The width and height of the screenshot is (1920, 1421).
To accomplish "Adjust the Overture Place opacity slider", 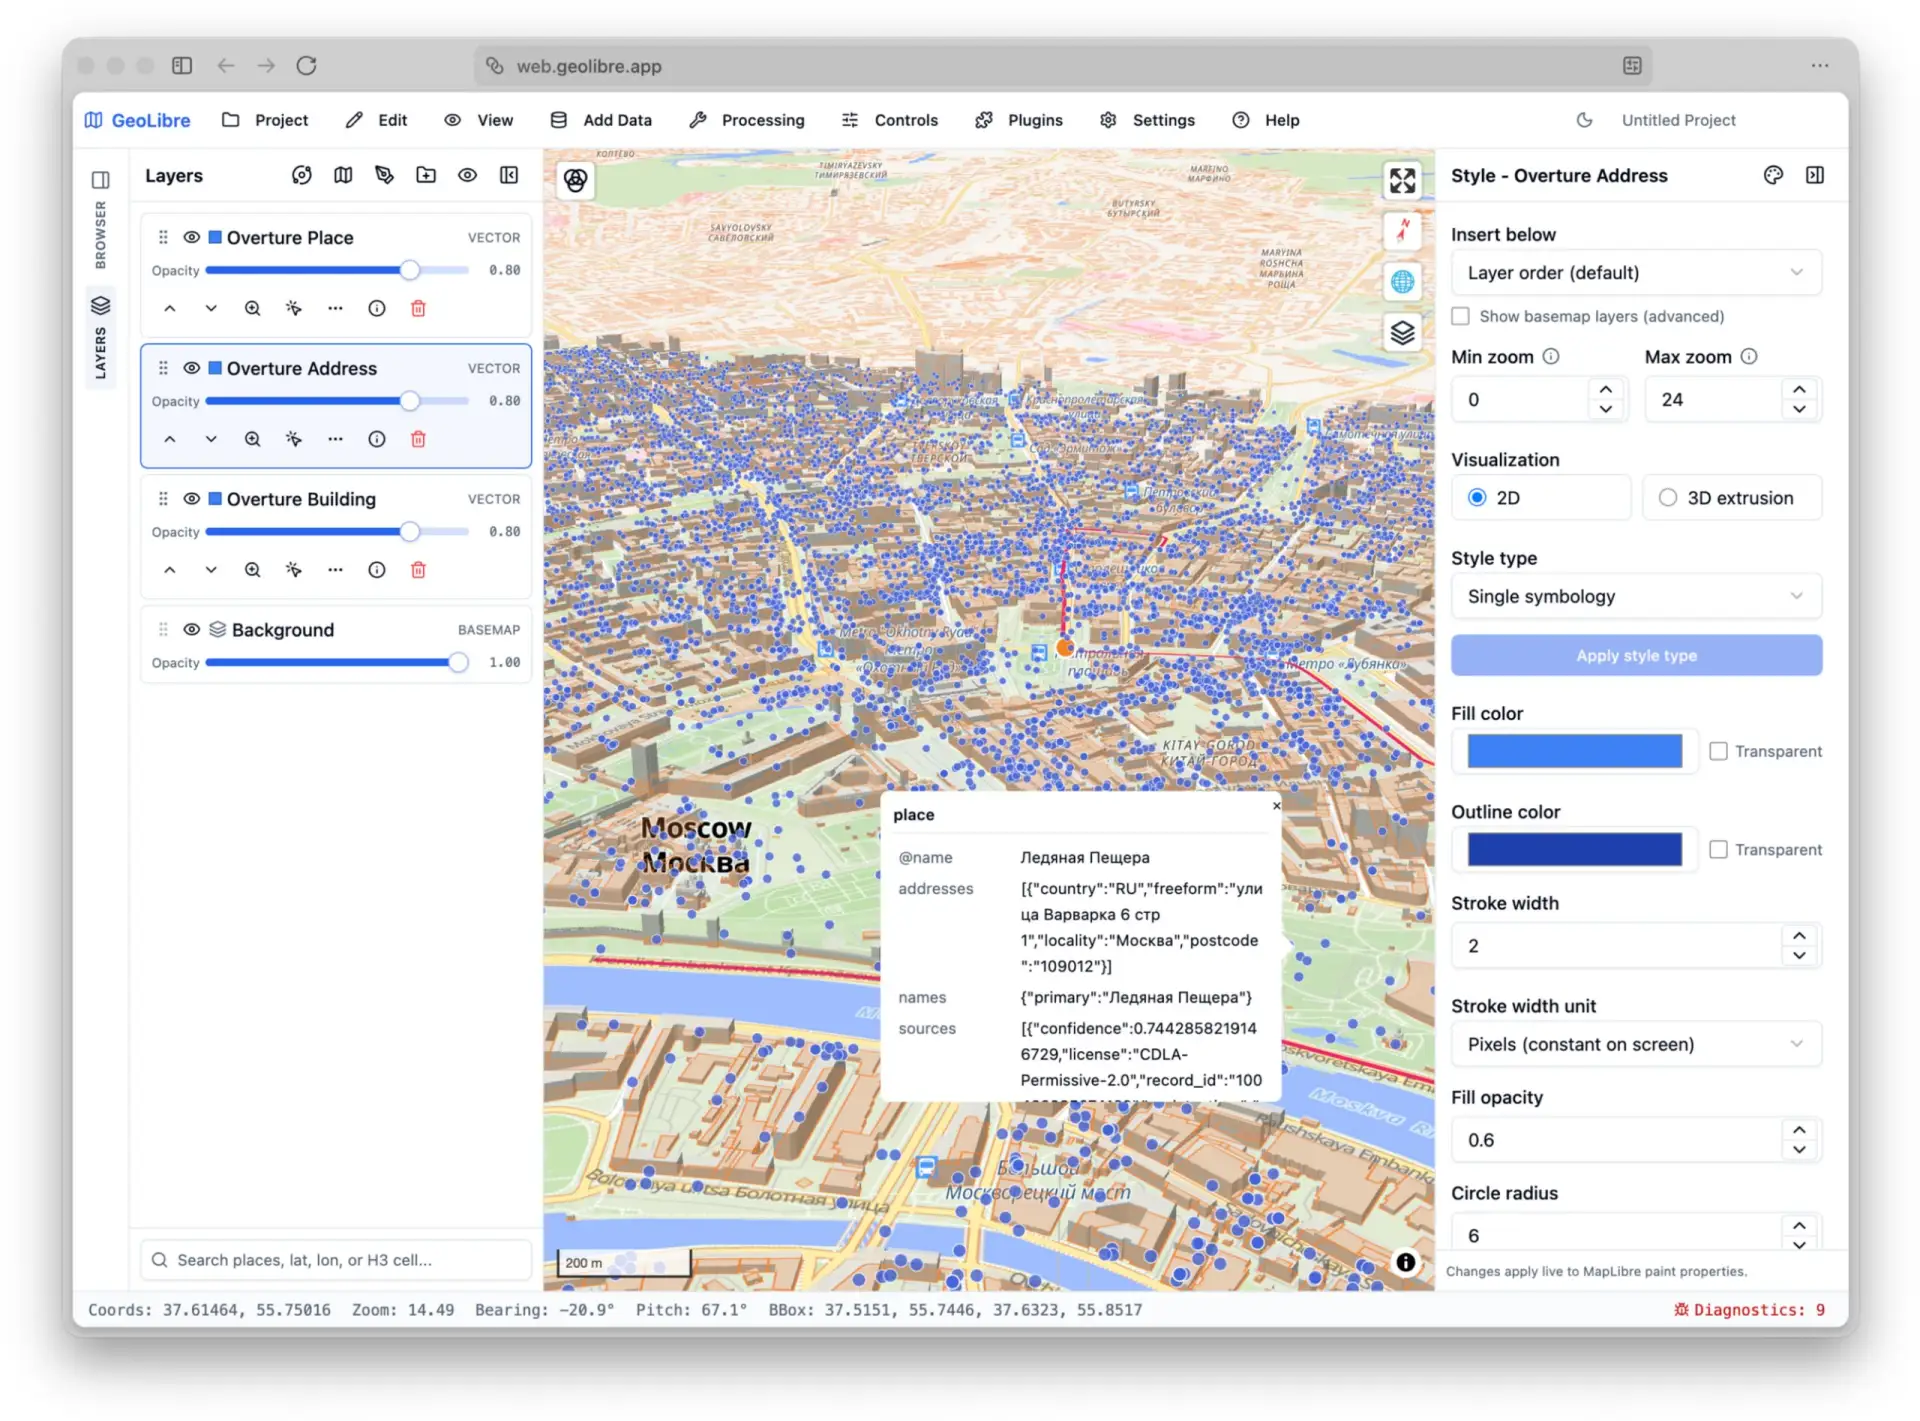I will [337, 271].
